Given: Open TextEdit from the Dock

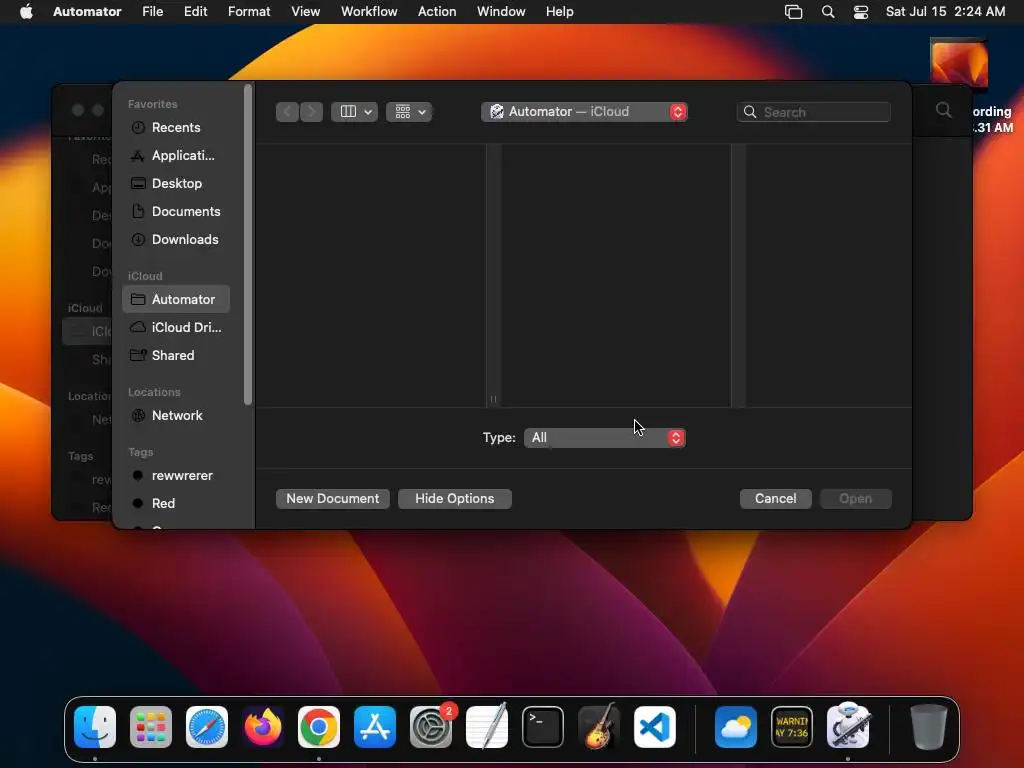Looking at the screenshot, I should 487,727.
